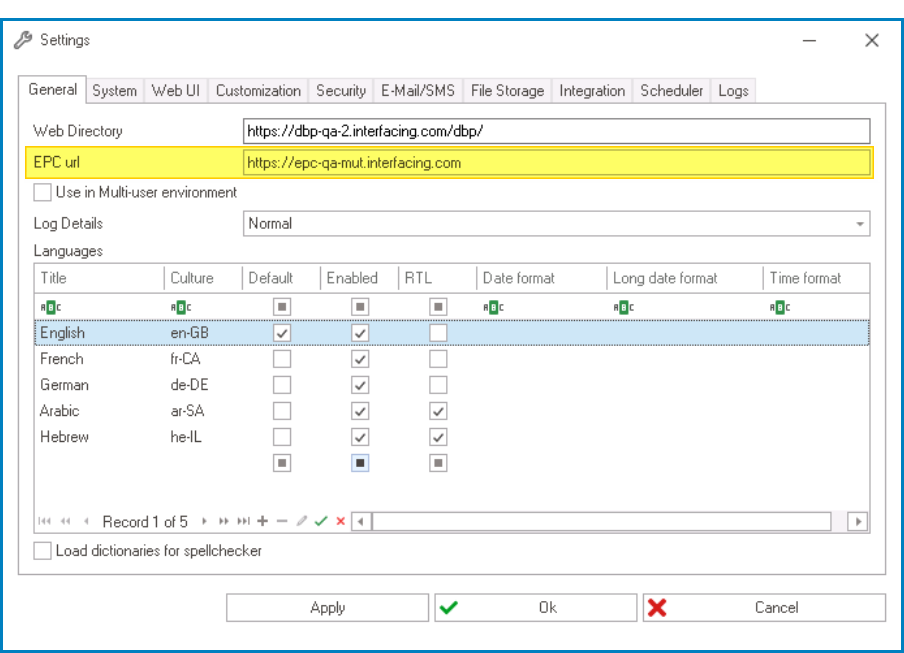This screenshot has height=653, width=904.
Task: Delete the current language record
Action: (x=282, y=521)
